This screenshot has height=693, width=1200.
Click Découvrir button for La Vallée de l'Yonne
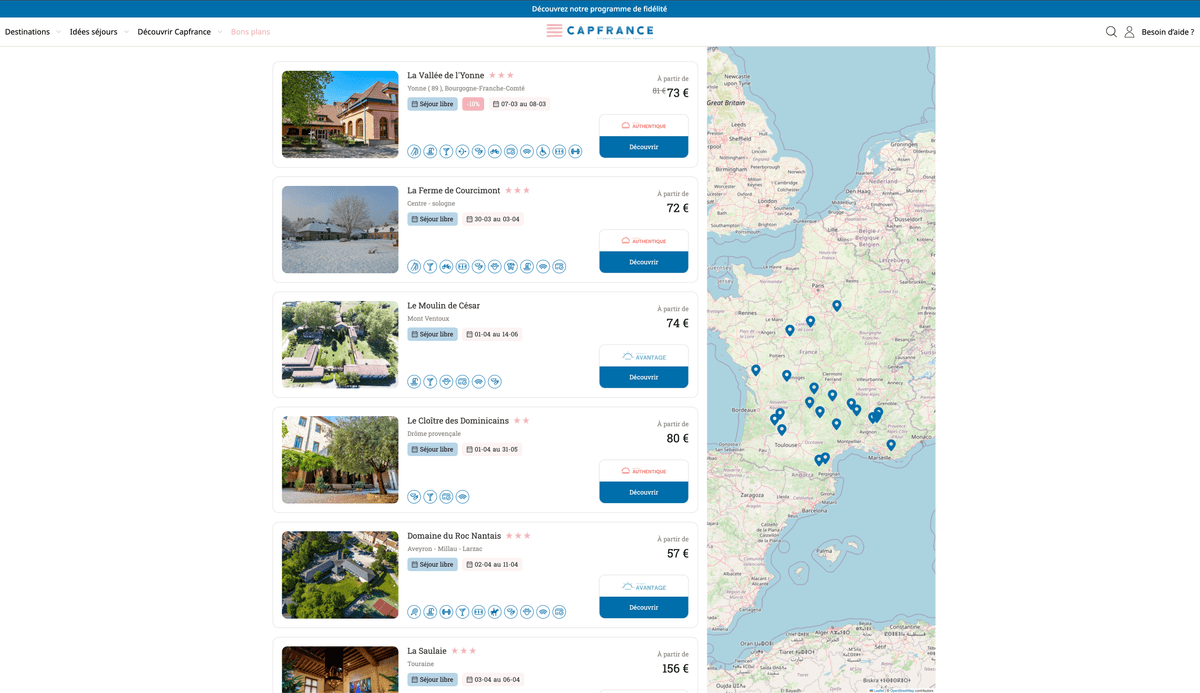pos(643,147)
